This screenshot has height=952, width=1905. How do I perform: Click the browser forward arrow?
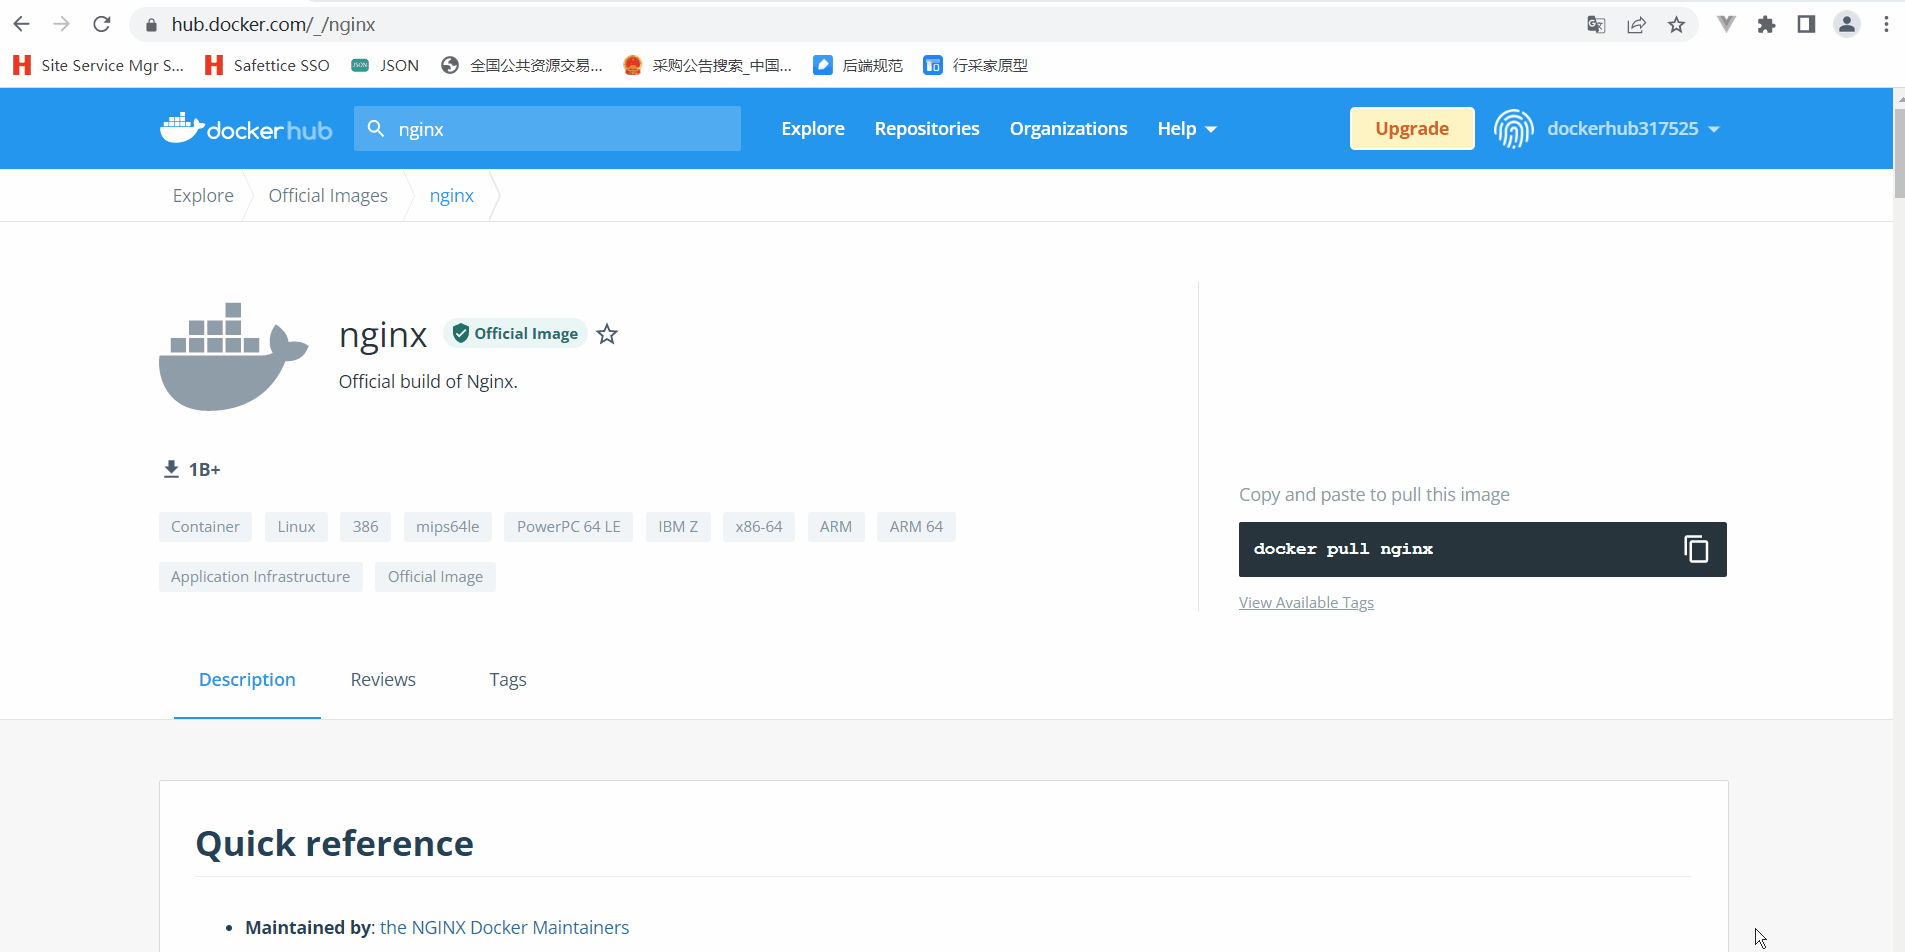coord(62,24)
